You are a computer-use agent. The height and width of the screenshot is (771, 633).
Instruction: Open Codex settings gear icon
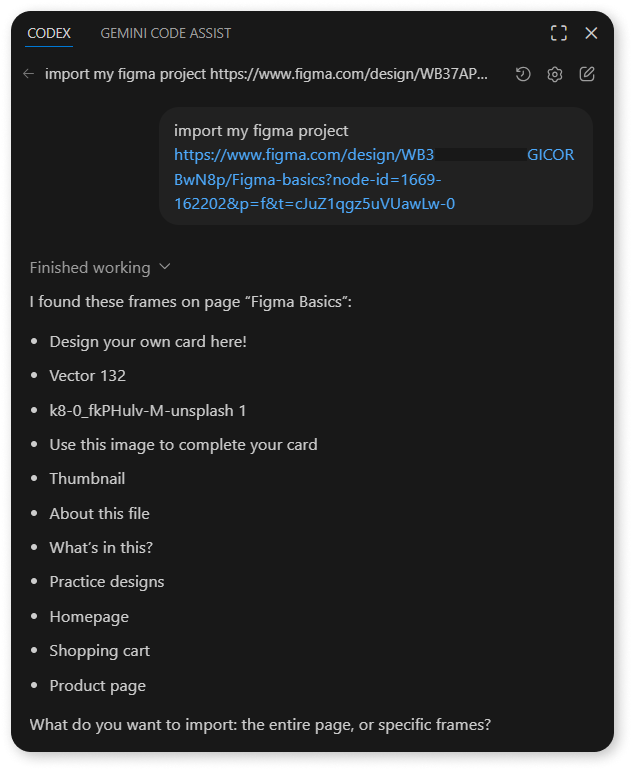[x=555, y=74]
